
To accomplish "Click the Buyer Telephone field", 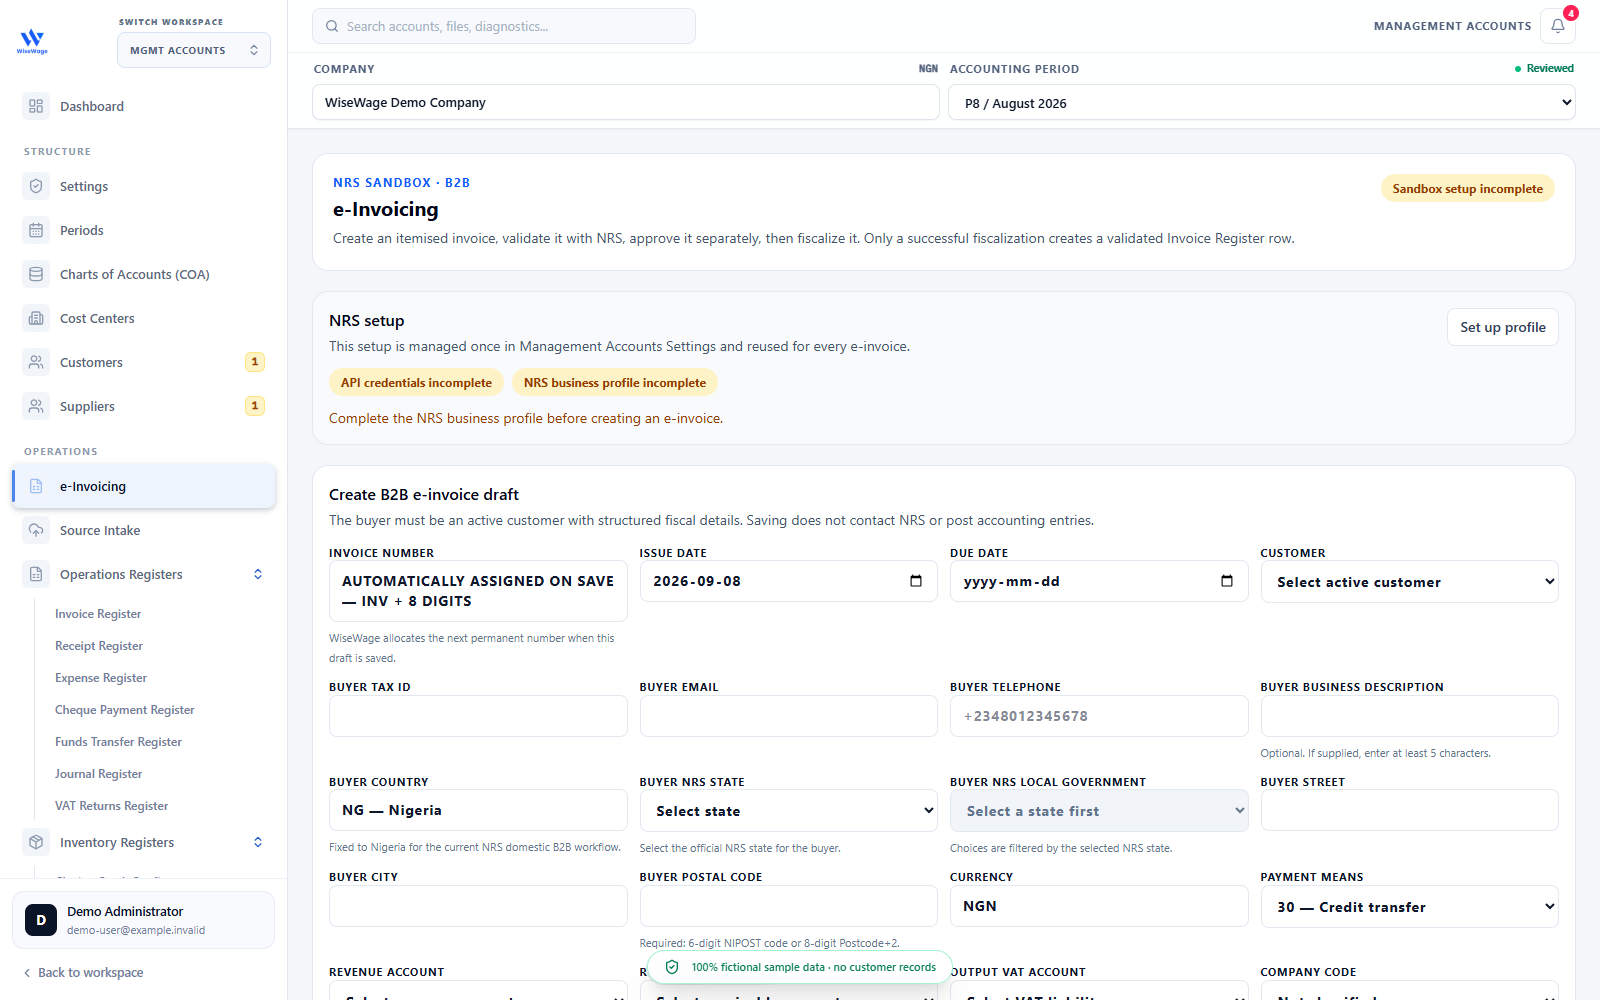I will (1099, 716).
